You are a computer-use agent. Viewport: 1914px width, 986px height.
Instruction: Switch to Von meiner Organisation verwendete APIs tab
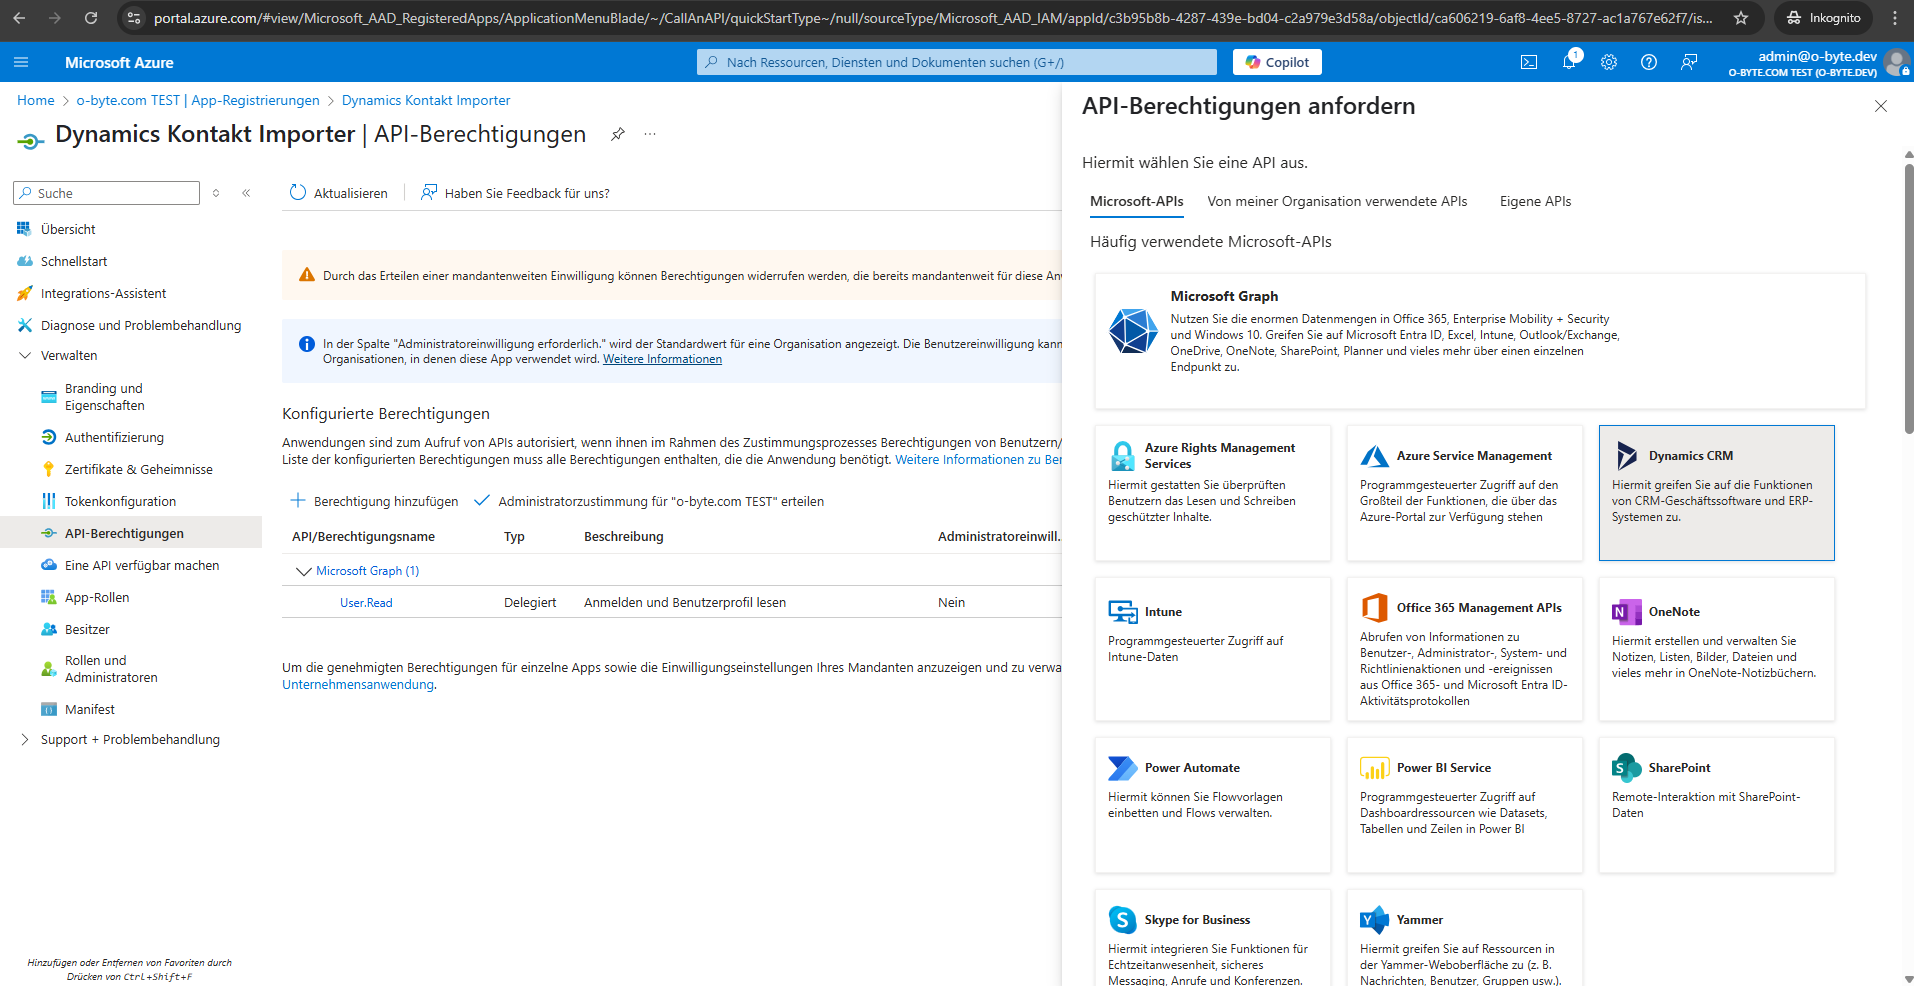tap(1337, 201)
